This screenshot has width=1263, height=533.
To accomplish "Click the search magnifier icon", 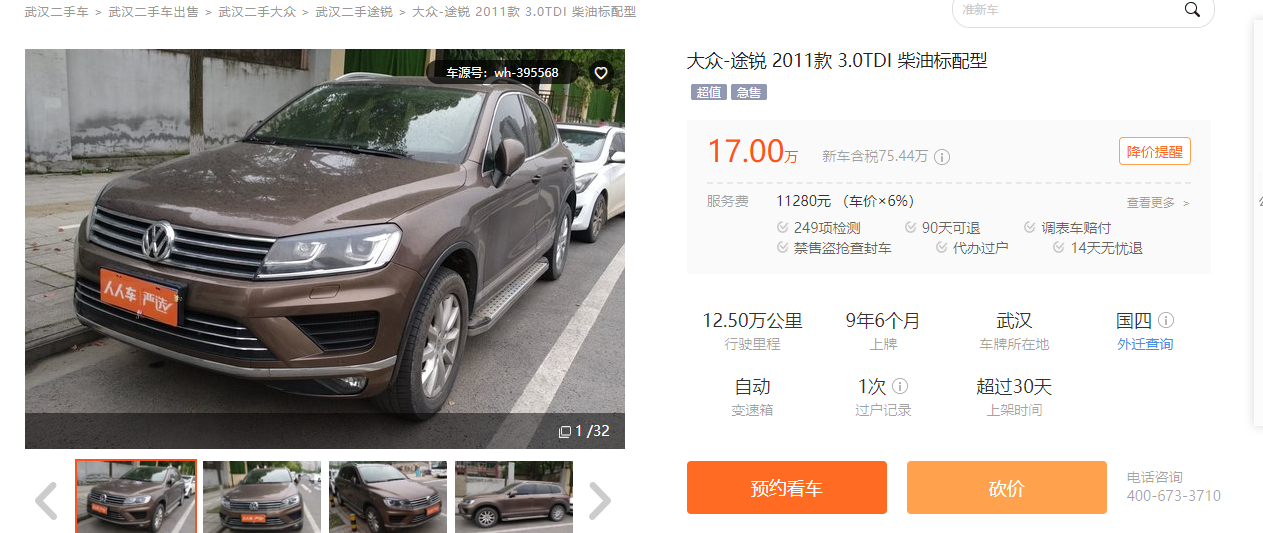I will pyautogui.click(x=1192, y=10).
